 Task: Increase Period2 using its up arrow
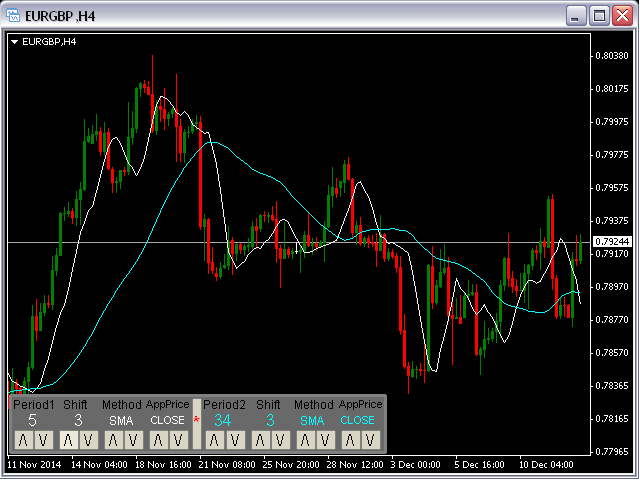[214, 440]
